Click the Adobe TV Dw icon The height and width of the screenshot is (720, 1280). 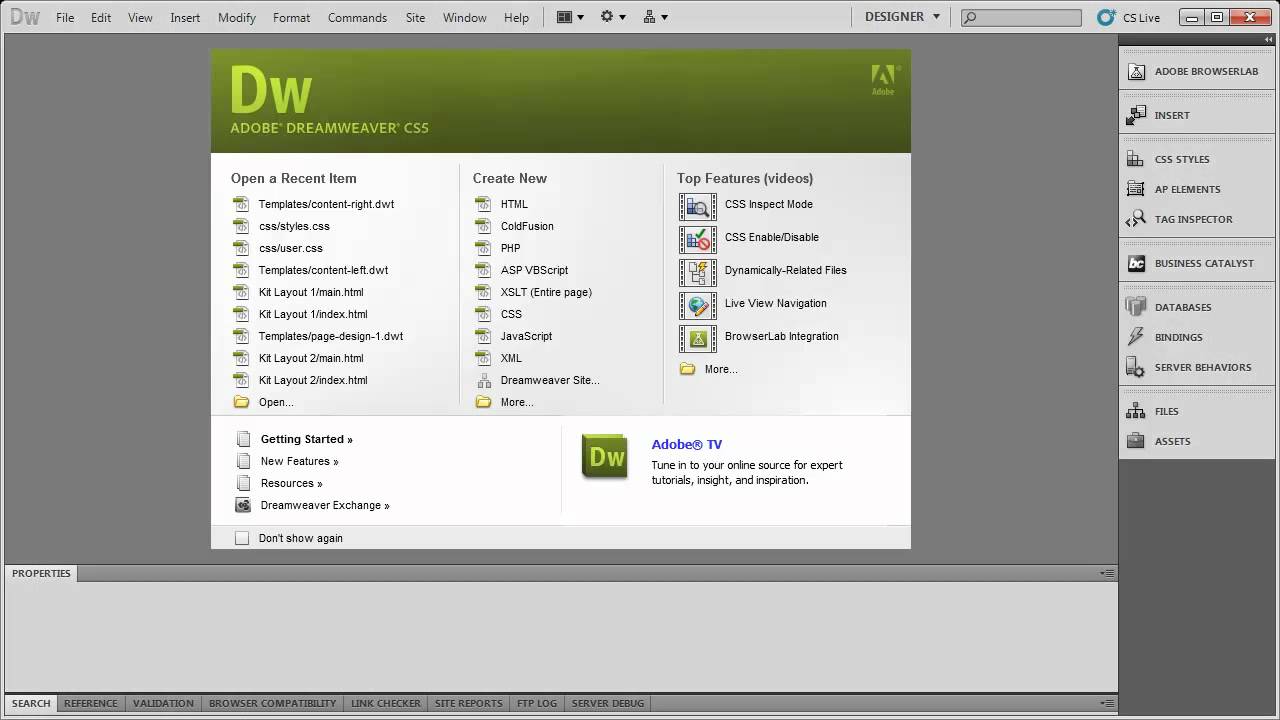(605, 457)
